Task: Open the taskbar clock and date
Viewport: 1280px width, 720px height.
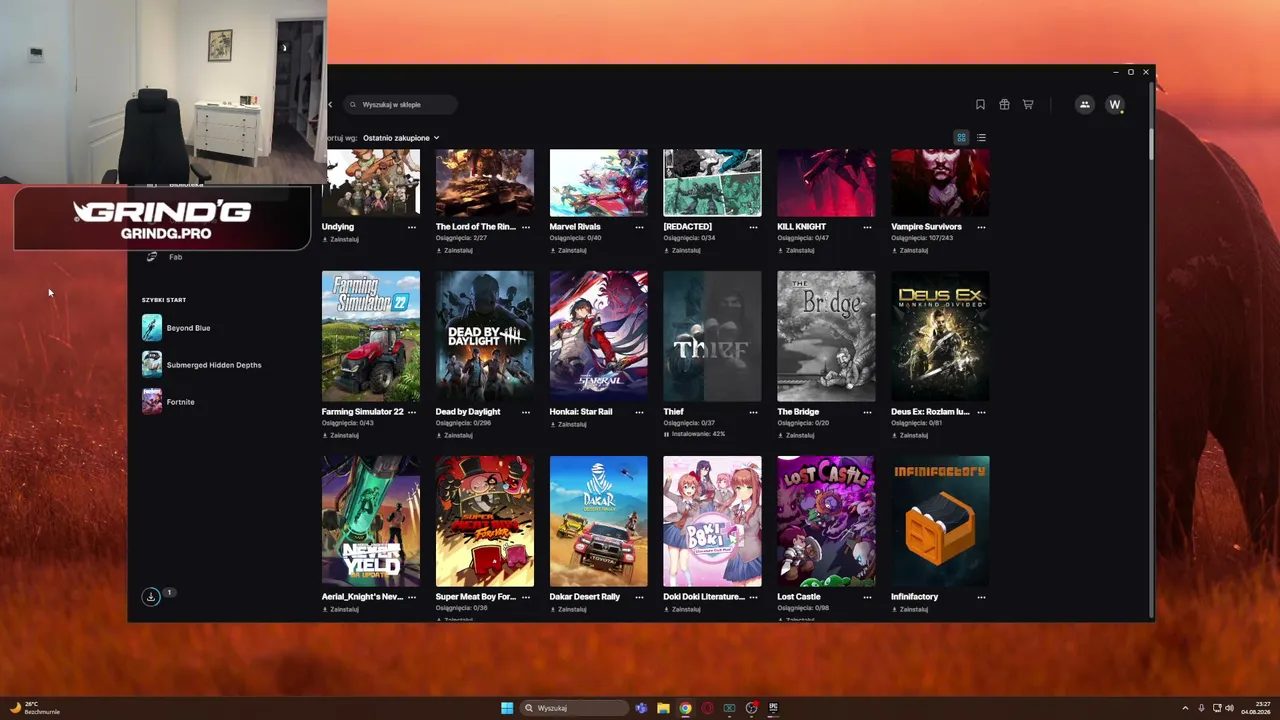Action: 1255,708
